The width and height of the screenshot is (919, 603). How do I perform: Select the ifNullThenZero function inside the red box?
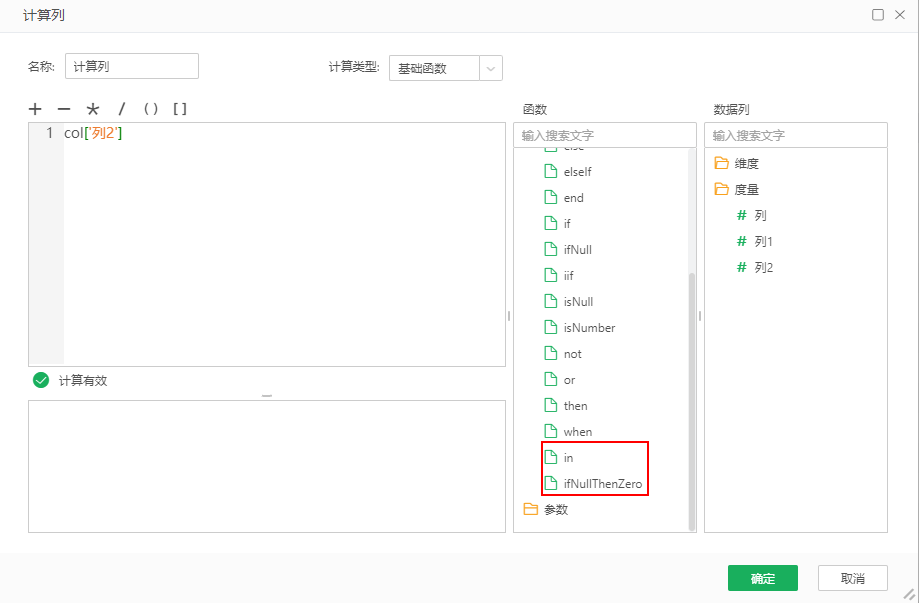coord(595,483)
